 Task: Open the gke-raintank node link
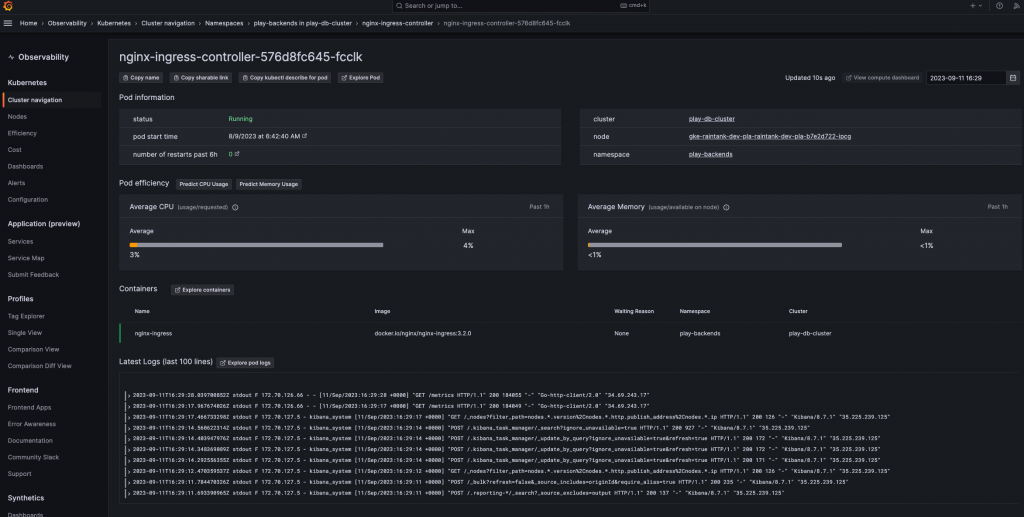coord(769,136)
